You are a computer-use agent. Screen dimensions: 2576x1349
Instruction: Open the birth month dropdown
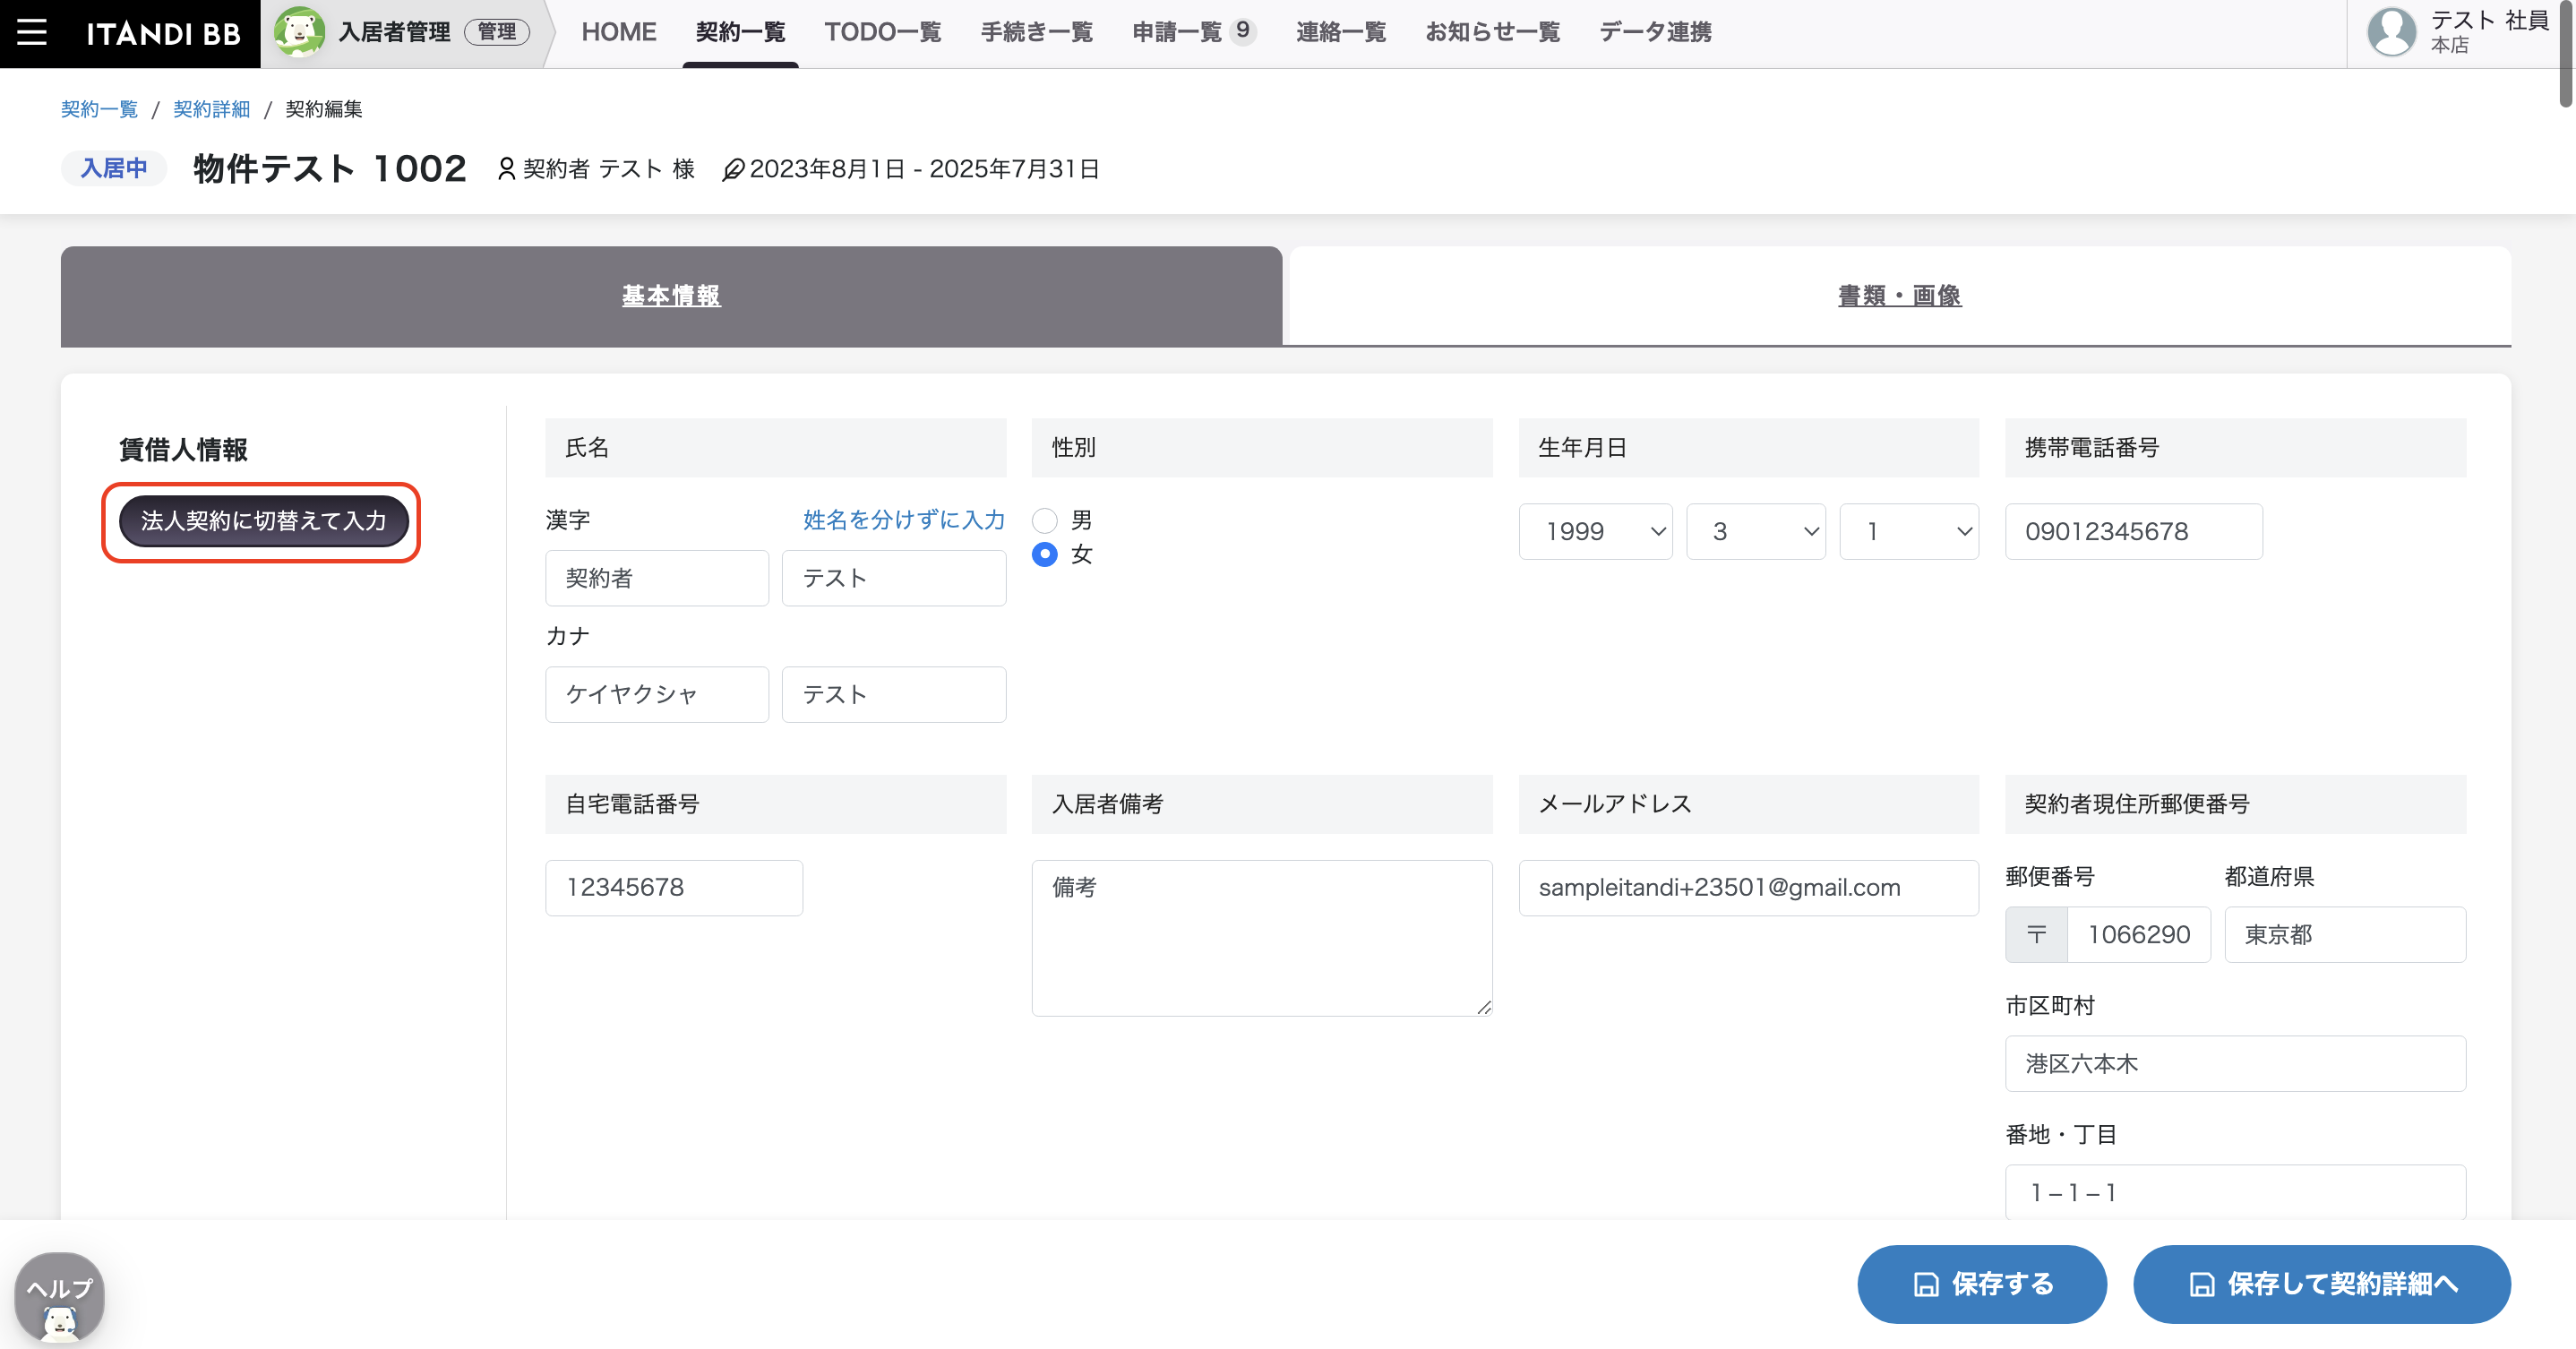click(x=1755, y=531)
